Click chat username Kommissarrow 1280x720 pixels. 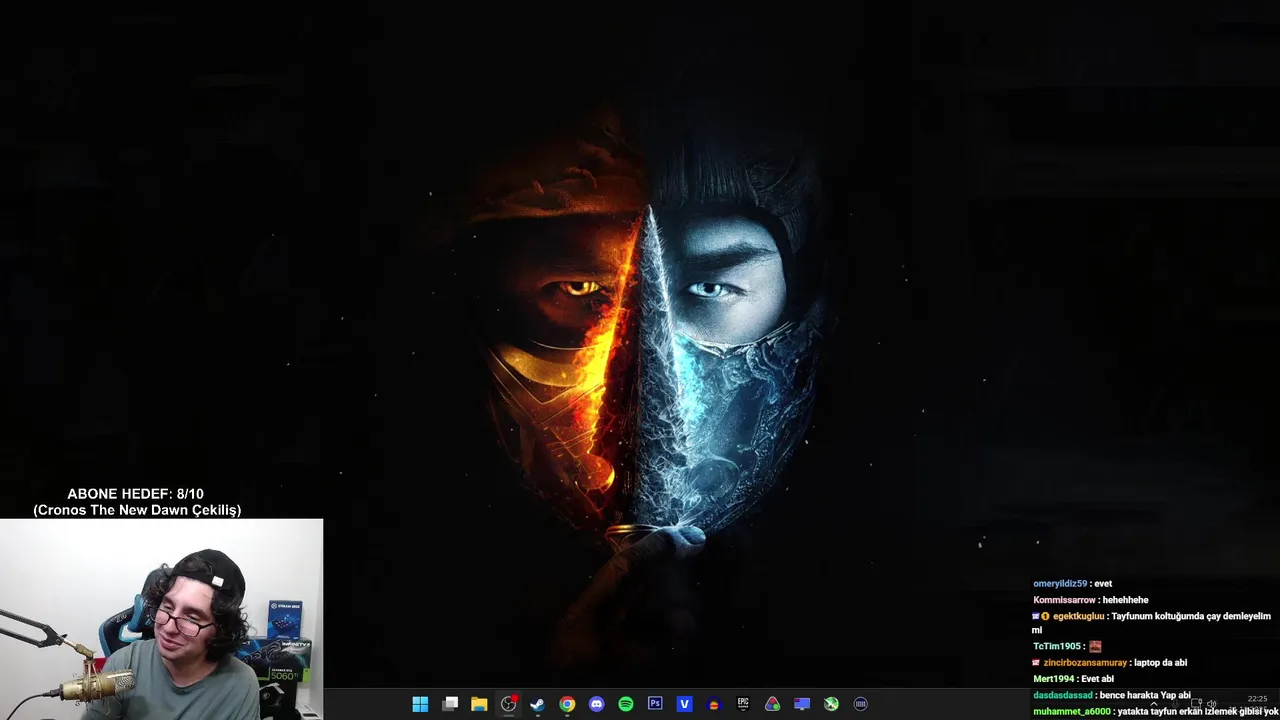(x=1064, y=600)
